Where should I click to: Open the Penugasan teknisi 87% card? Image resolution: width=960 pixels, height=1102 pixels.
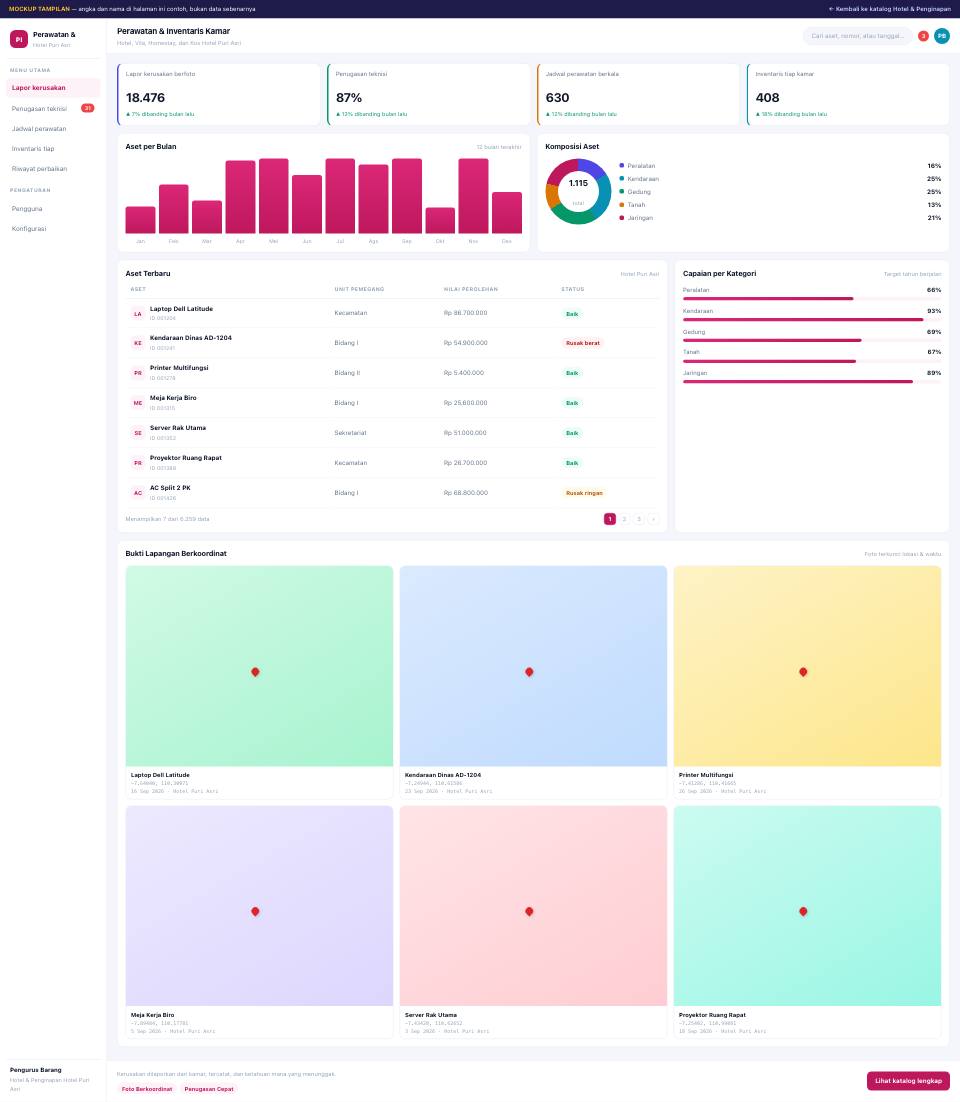[x=429, y=95]
